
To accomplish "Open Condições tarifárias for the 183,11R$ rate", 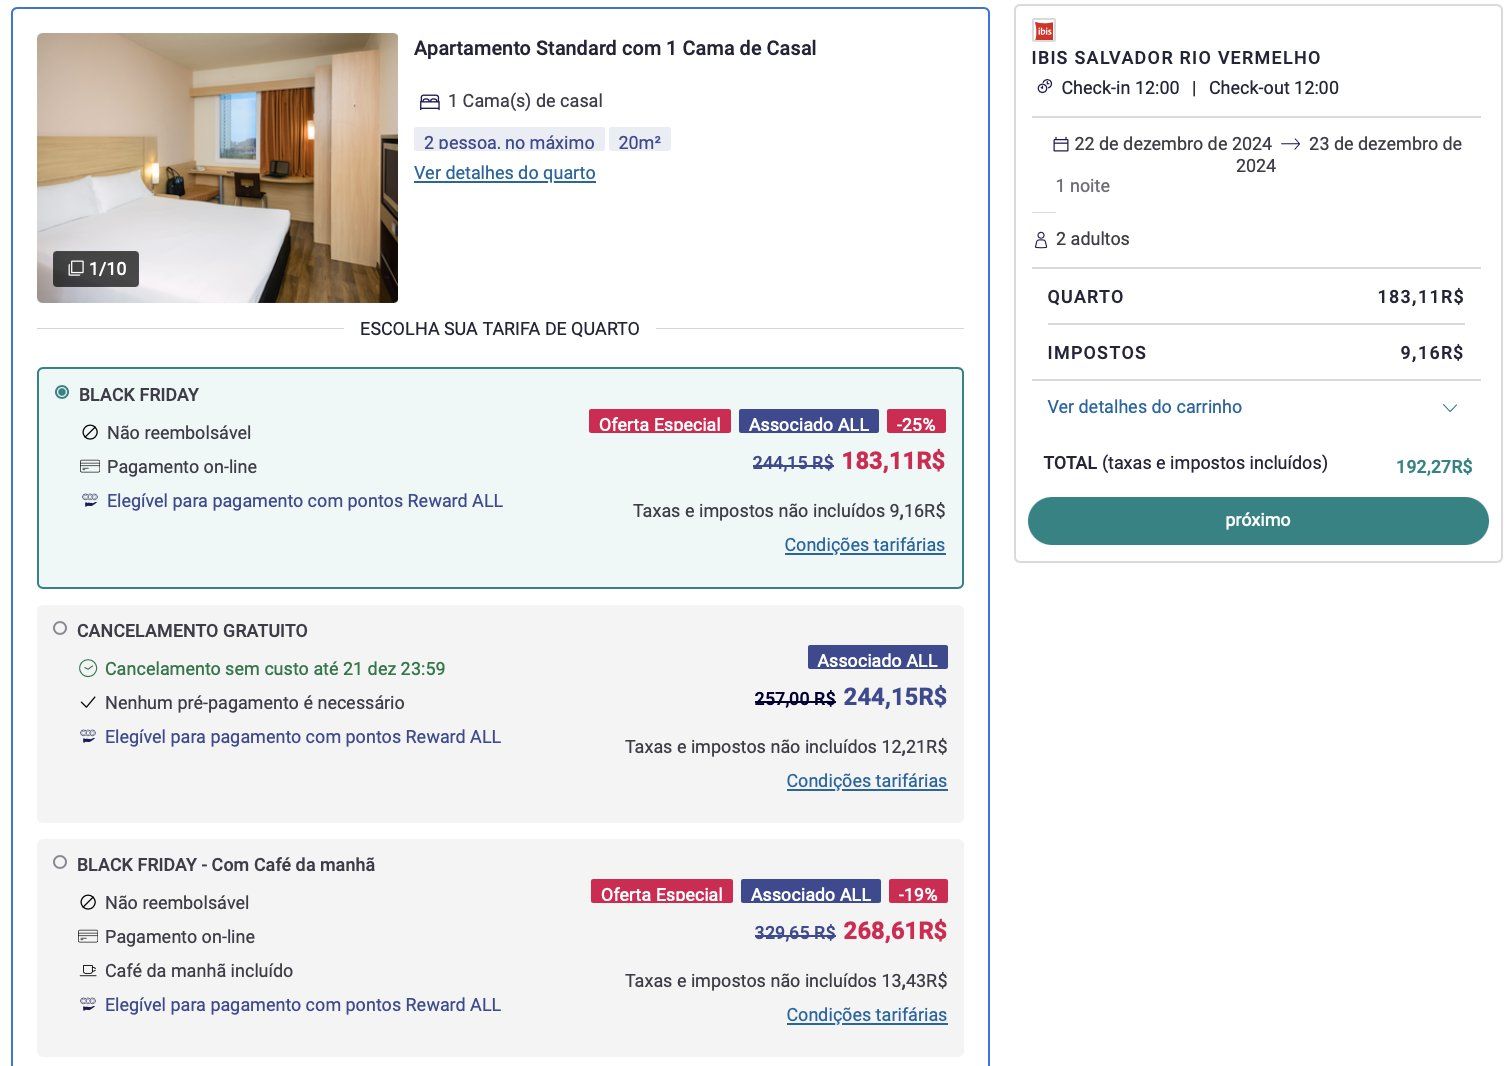I will point(865,545).
